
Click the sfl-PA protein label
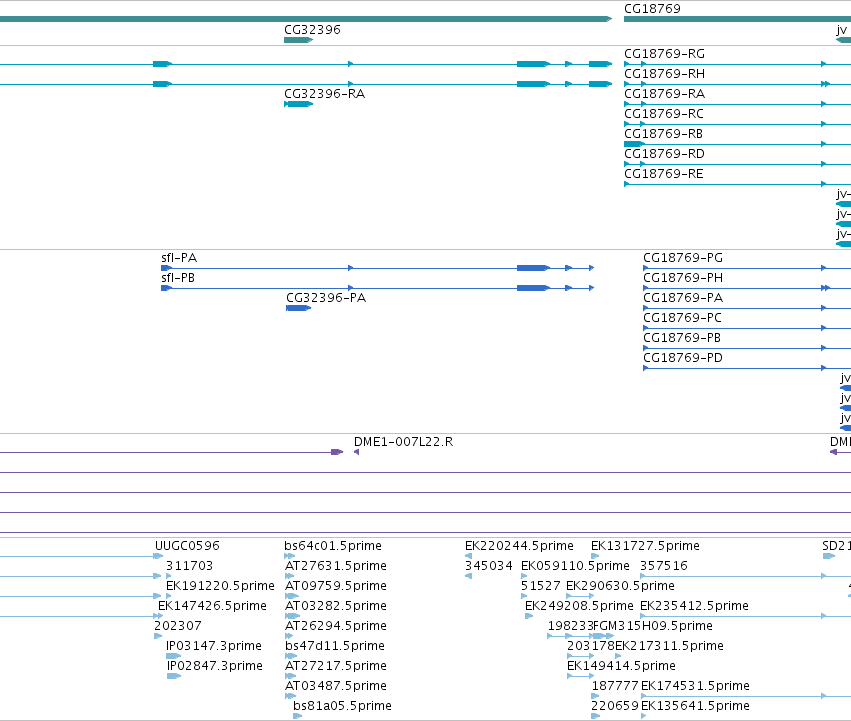tap(179, 258)
